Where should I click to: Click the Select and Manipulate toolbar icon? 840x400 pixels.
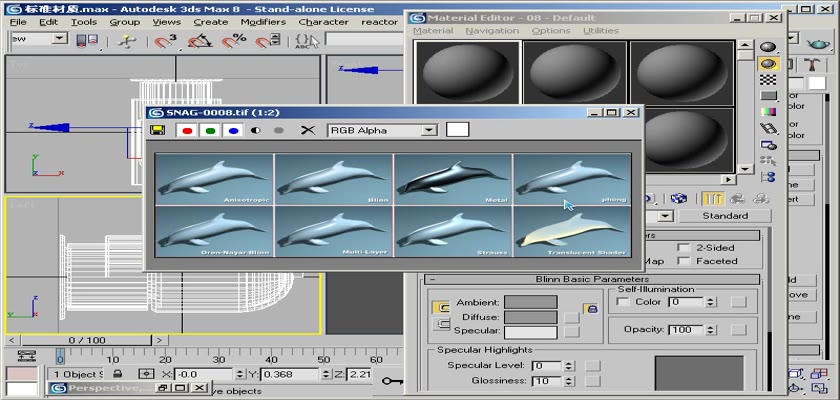click(126, 42)
